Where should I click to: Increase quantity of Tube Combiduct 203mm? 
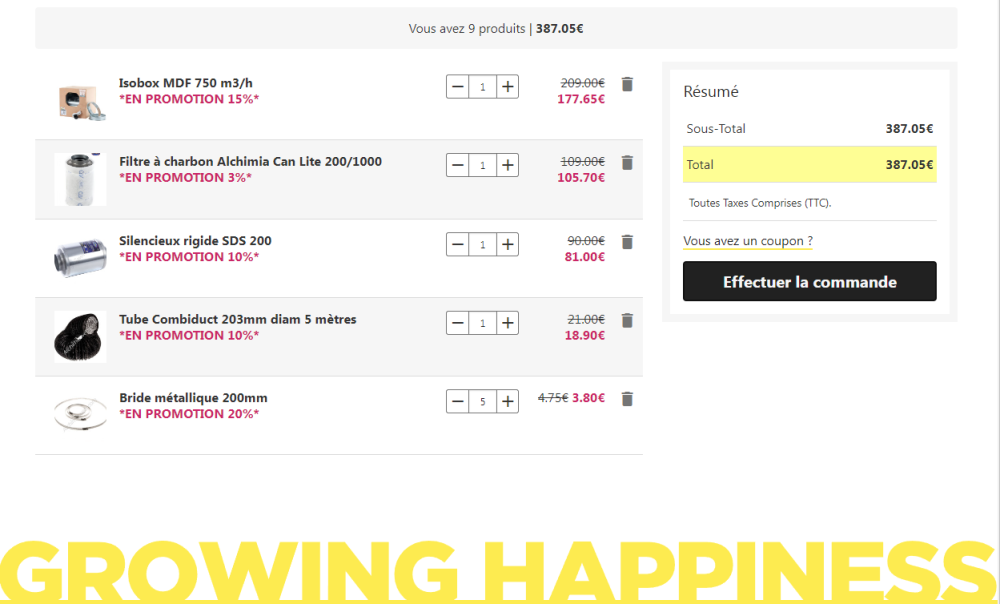508,323
